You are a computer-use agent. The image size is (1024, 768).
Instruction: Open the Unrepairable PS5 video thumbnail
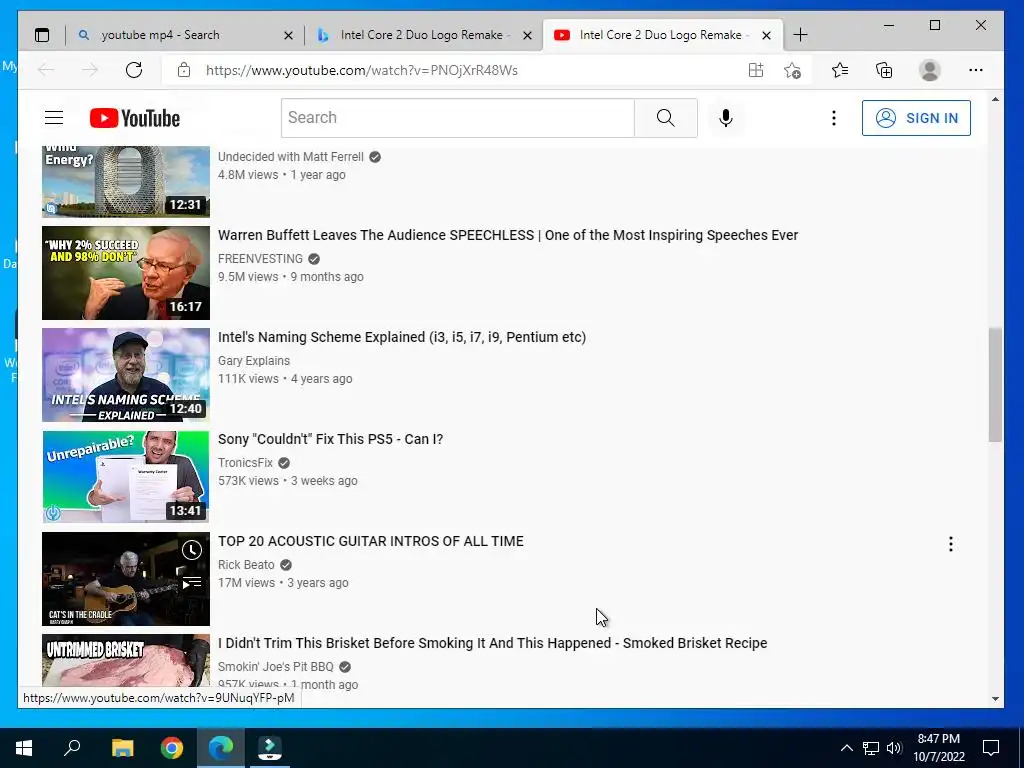coord(126,477)
